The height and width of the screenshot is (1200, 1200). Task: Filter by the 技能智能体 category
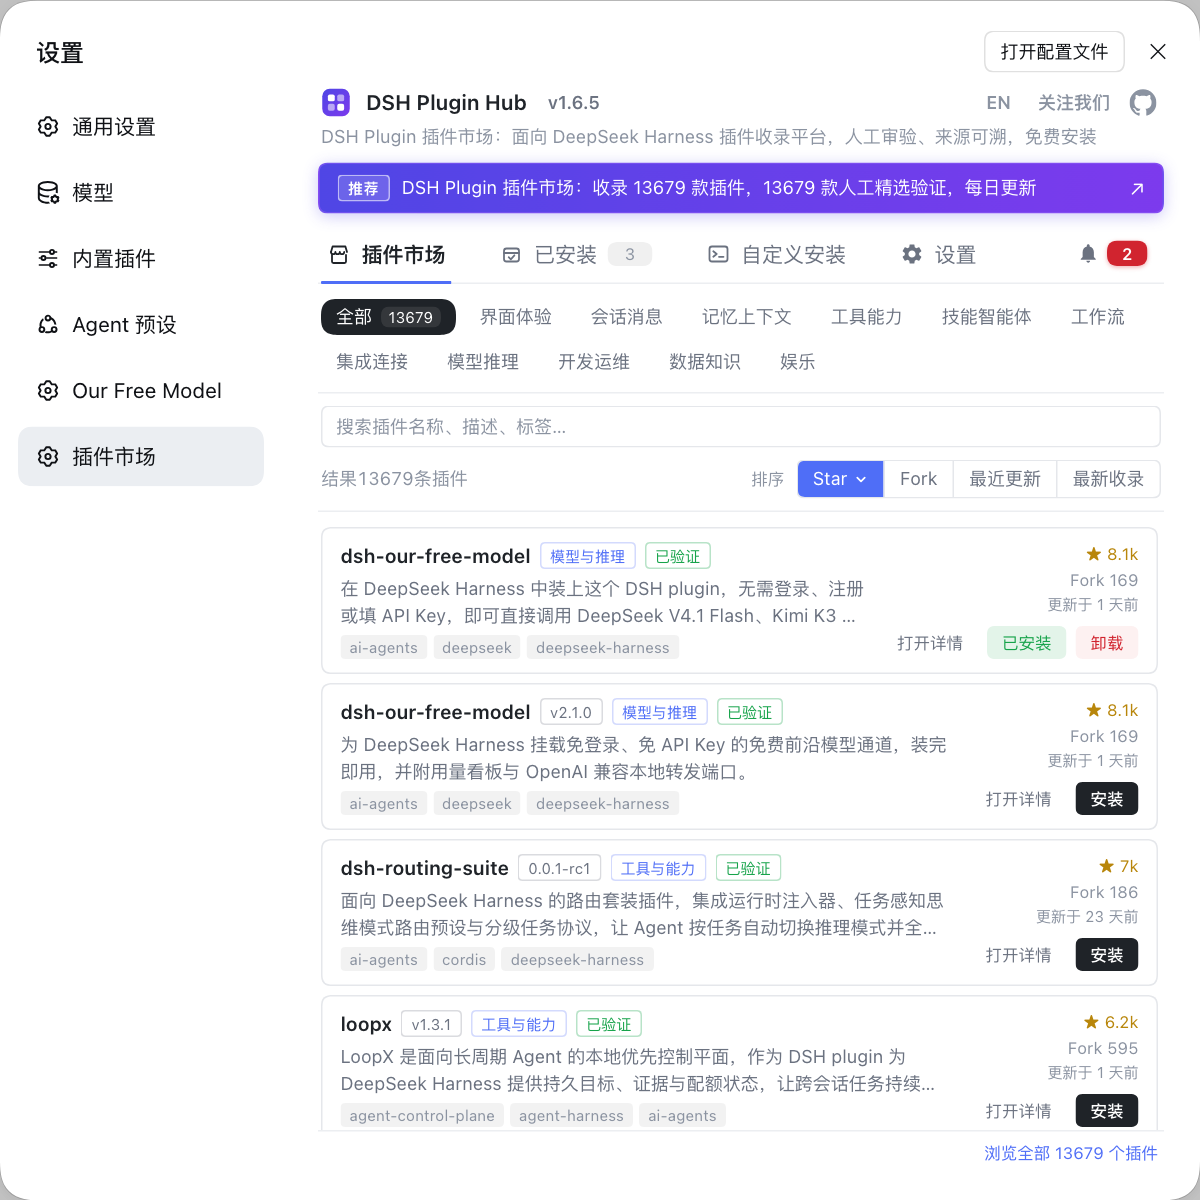[x=987, y=317]
